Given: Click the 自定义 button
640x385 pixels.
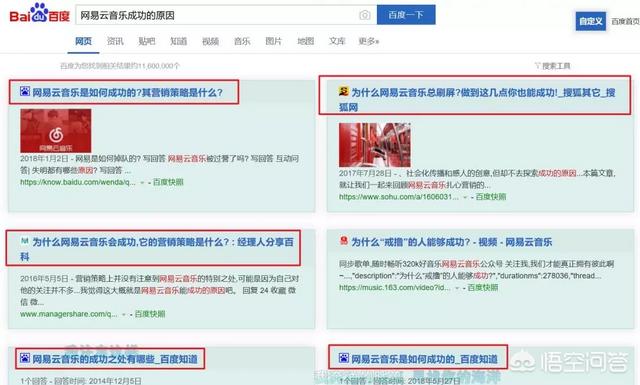Looking at the screenshot, I should [x=590, y=21].
